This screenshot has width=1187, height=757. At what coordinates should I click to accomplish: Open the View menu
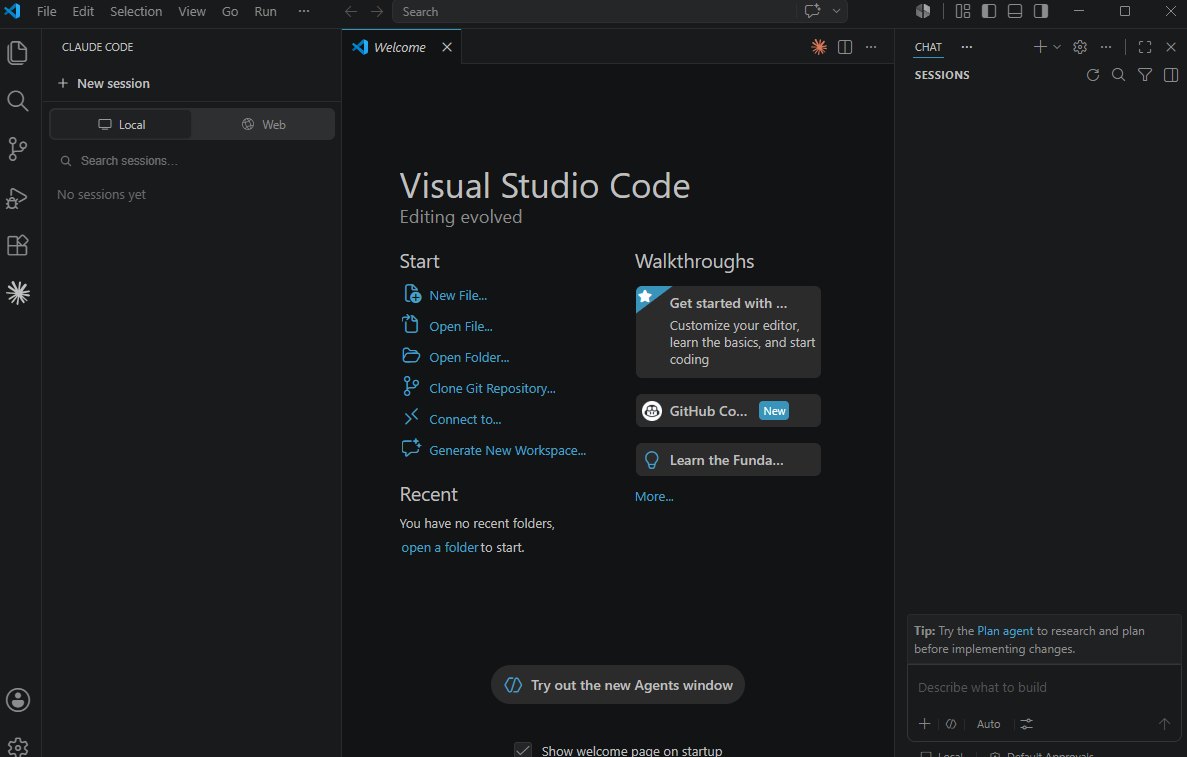point(192,11)
